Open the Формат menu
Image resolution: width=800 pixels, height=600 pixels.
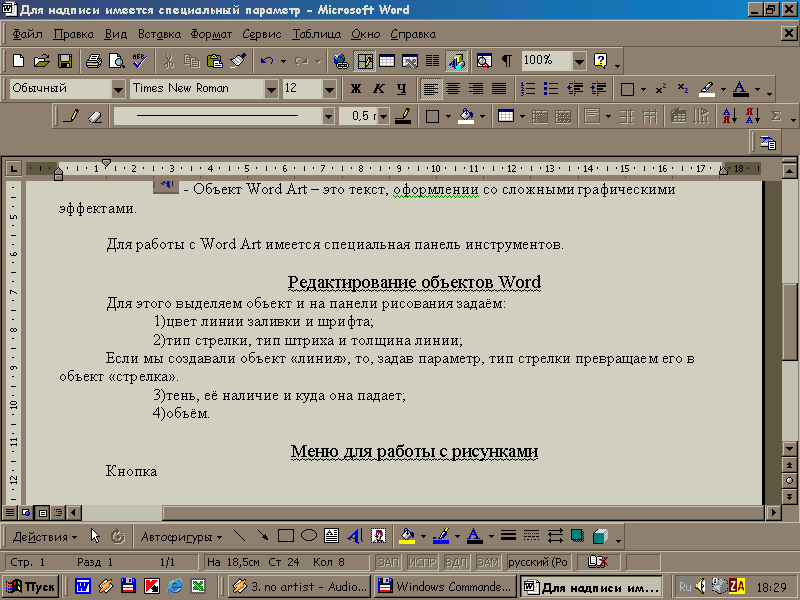(211, 34)
